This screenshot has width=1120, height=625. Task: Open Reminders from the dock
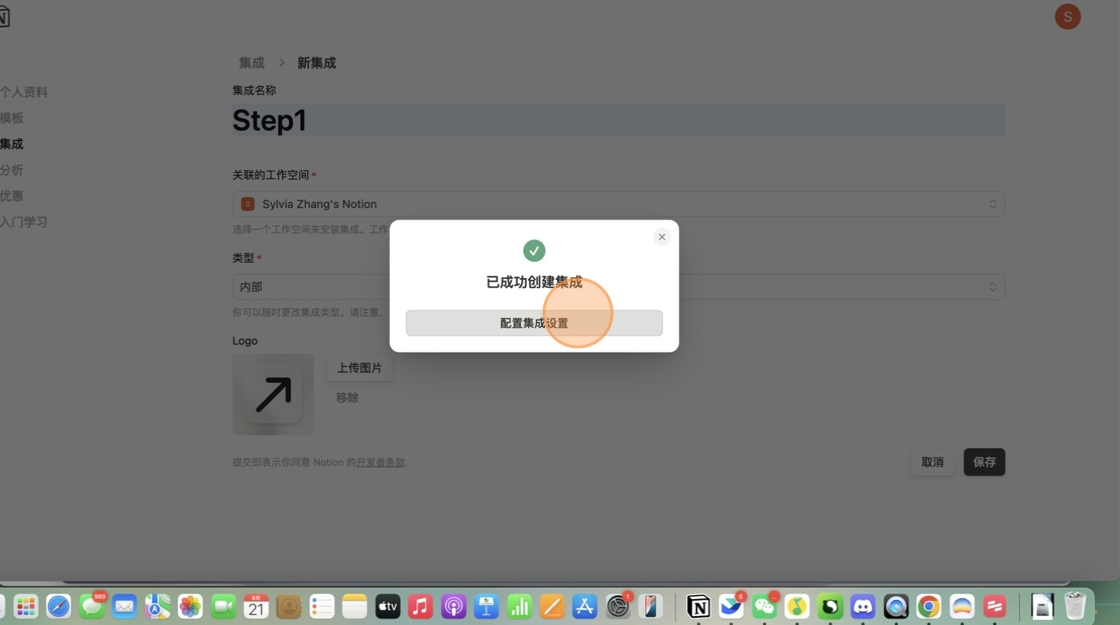click(x=321, y=607)
